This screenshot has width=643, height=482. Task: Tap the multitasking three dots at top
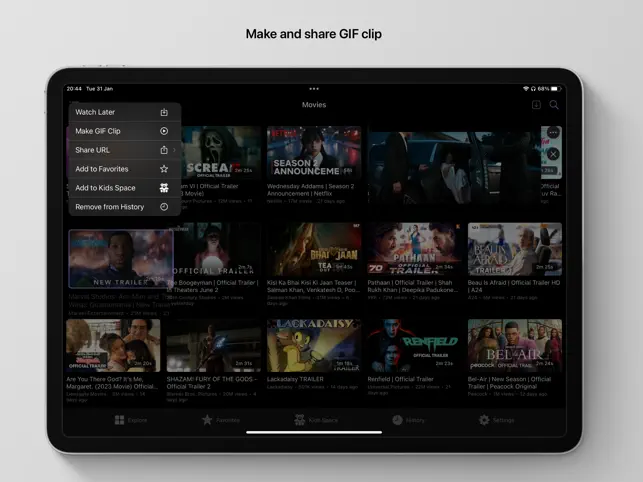314,89
